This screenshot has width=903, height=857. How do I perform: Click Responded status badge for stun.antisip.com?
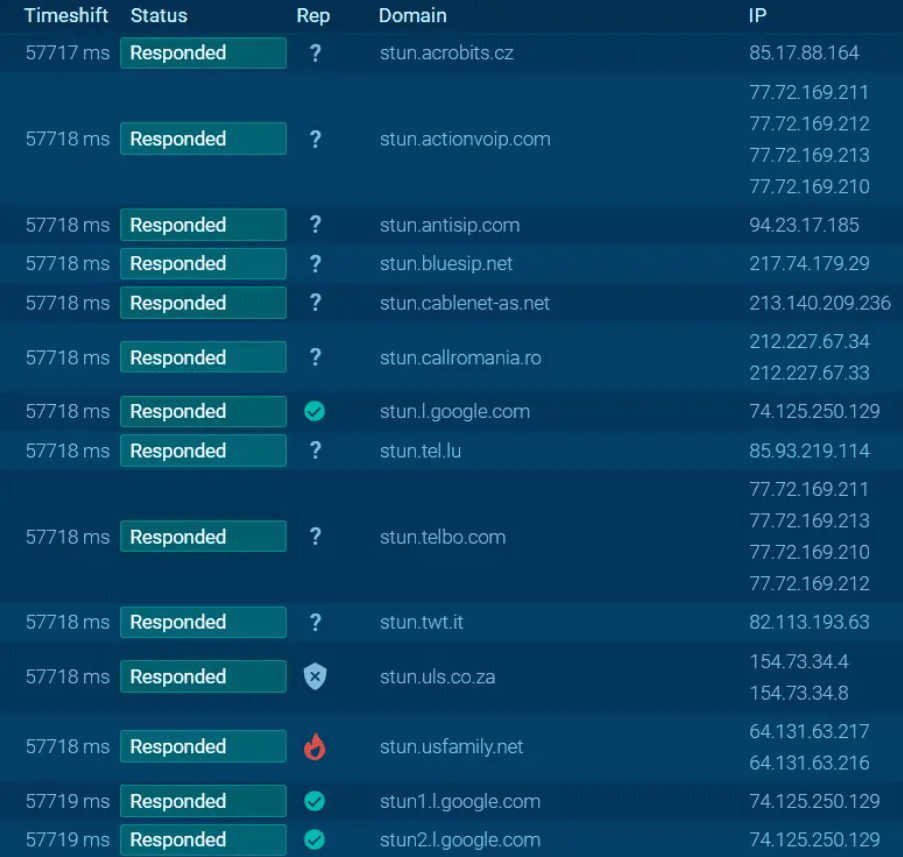pyautogui.click(x=203, y=225)
